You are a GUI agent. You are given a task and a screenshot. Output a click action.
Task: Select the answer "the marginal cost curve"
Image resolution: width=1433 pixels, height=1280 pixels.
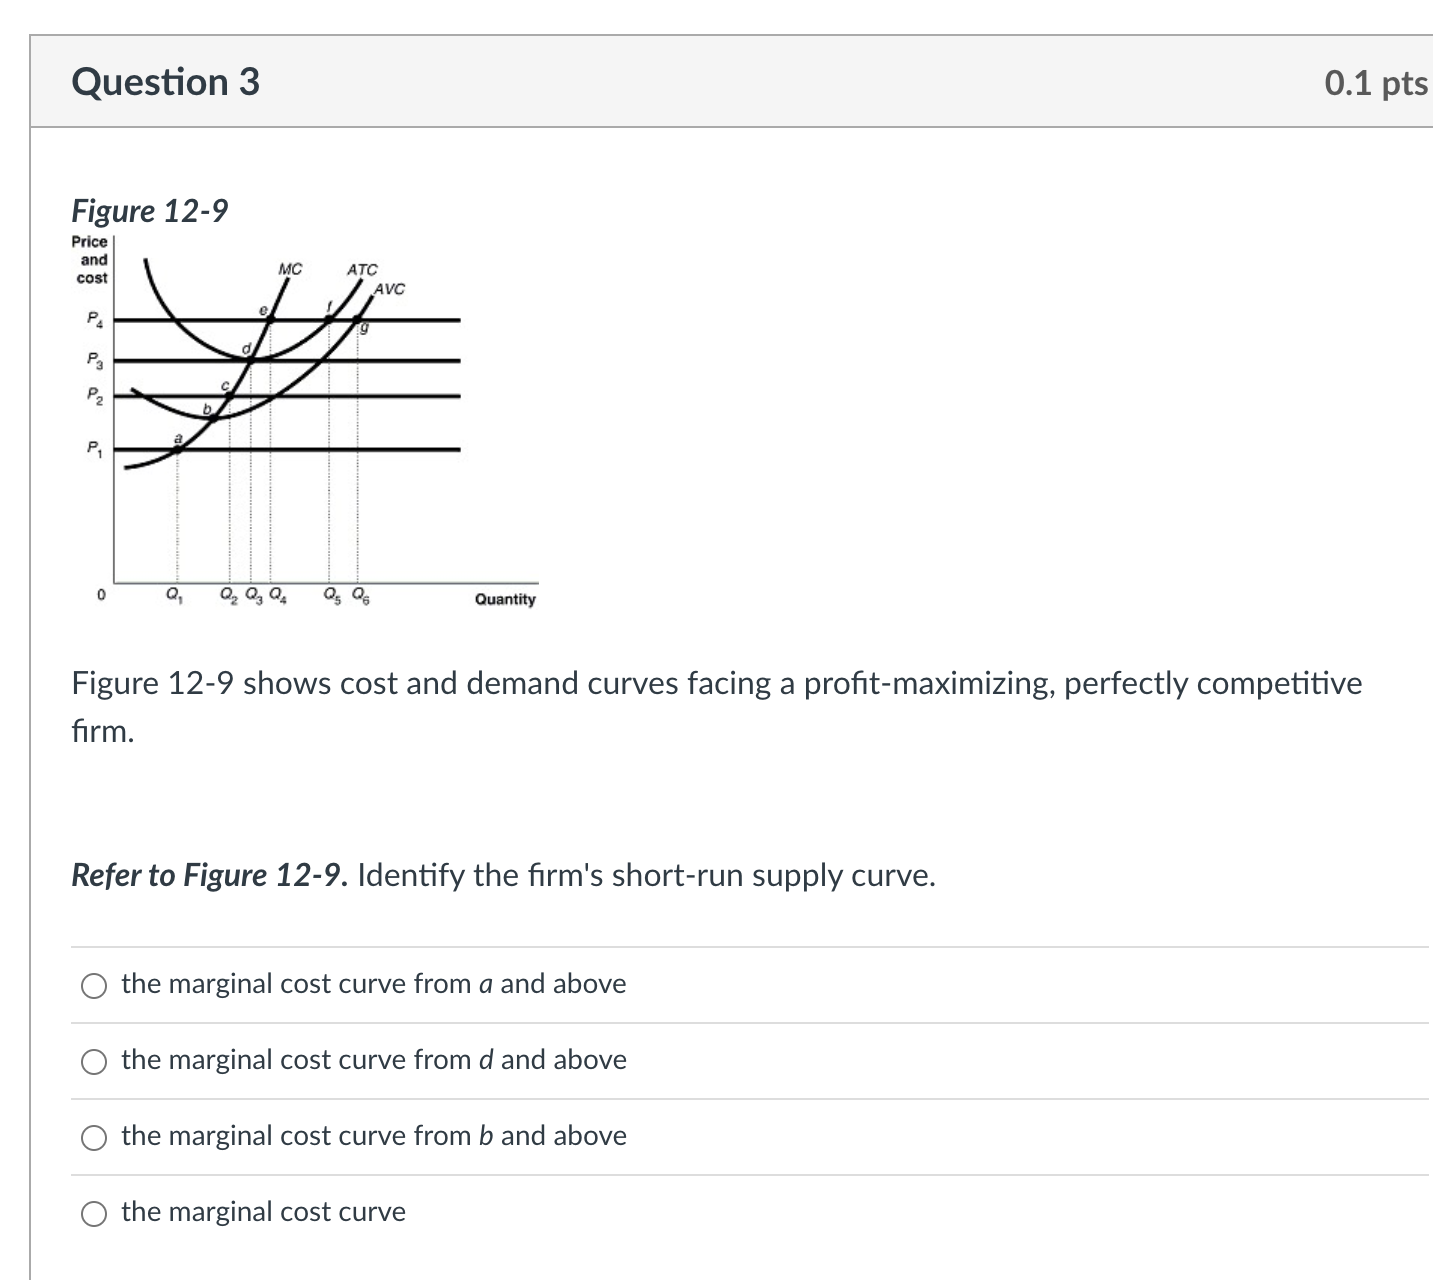coord(93,1213)
